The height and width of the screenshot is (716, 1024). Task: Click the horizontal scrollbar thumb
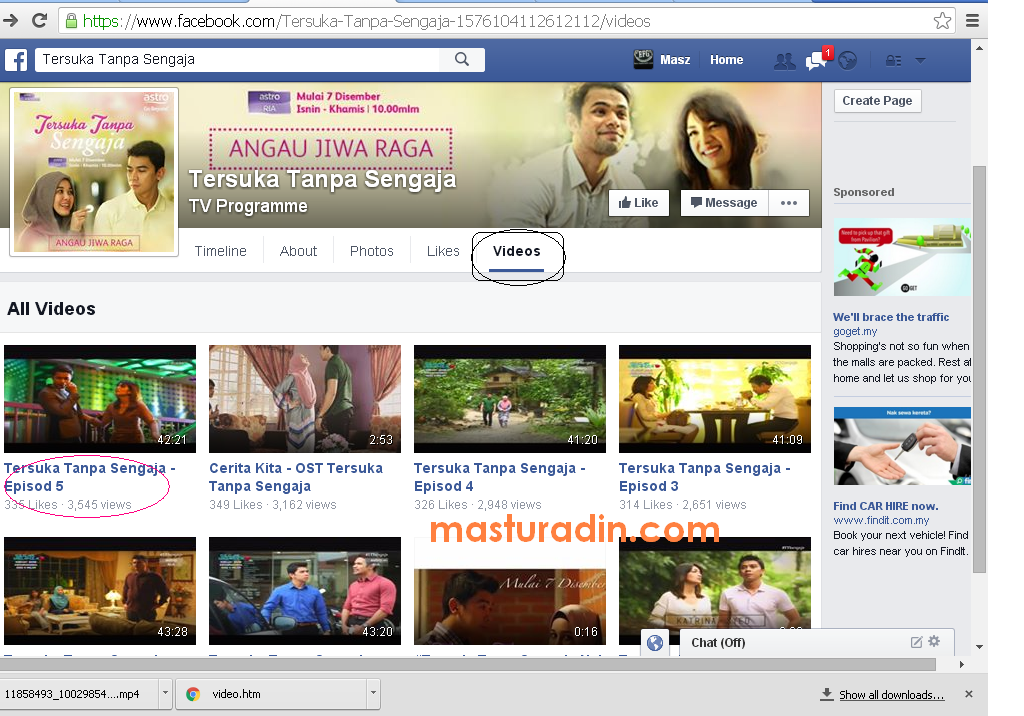[468, 664]
